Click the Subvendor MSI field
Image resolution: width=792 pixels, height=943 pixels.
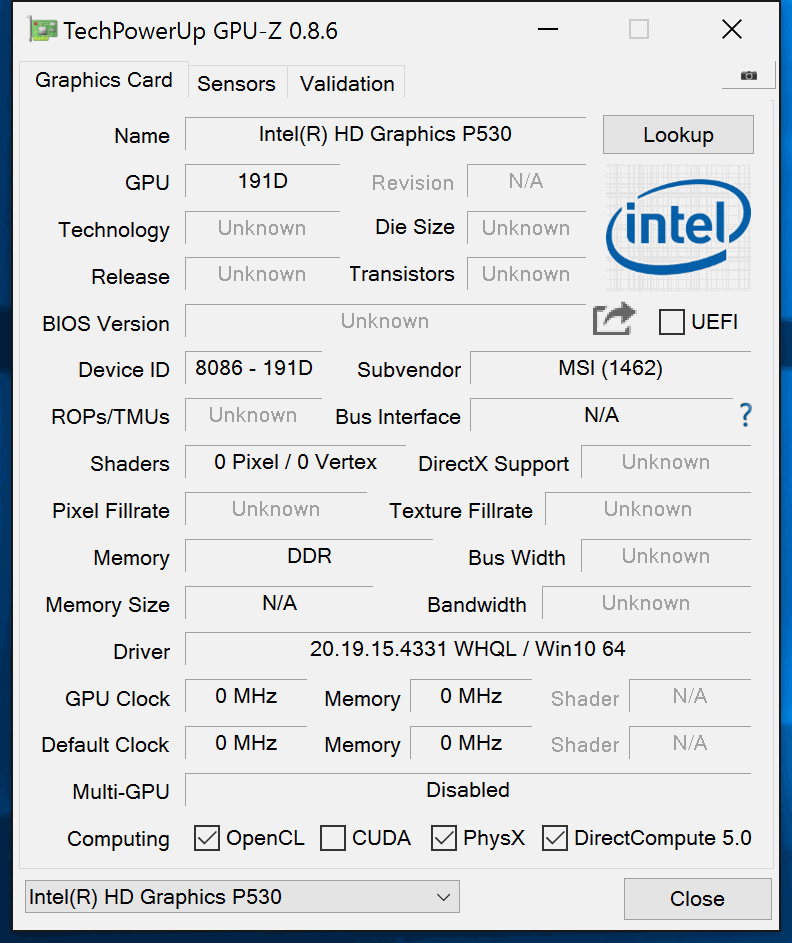(x=610, y=368)
